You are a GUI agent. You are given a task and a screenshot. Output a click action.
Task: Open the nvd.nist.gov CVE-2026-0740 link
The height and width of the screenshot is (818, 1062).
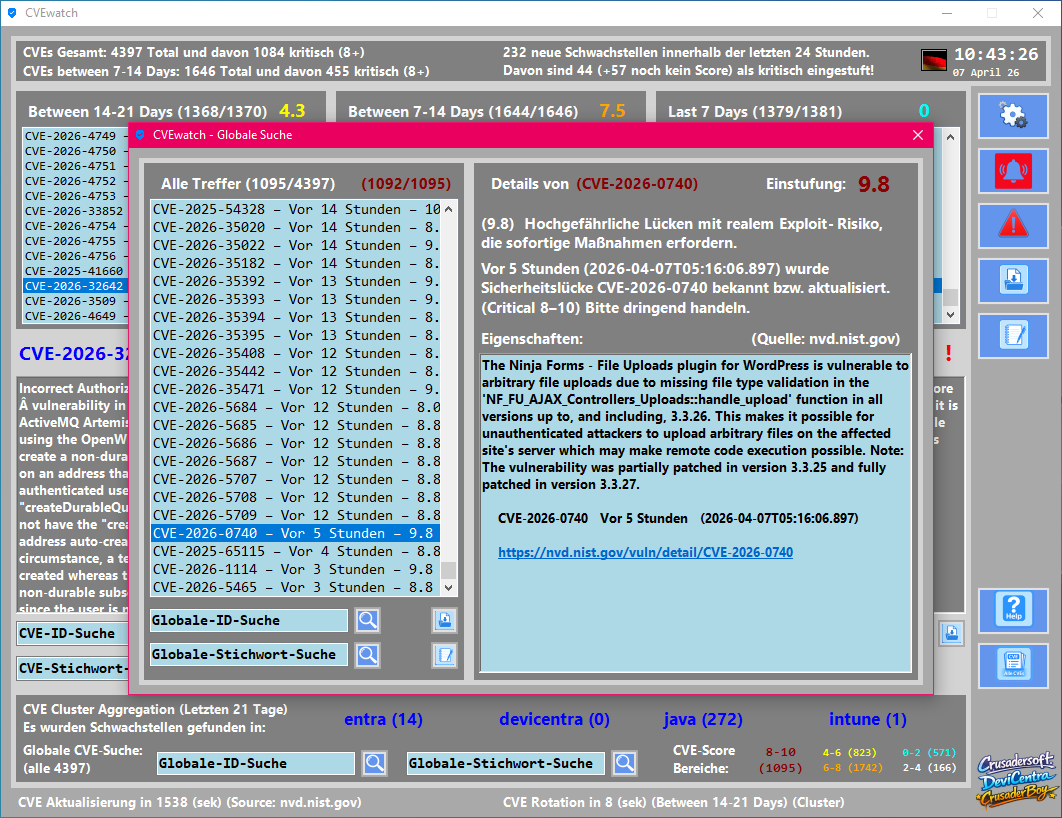(x=645, y=552)
